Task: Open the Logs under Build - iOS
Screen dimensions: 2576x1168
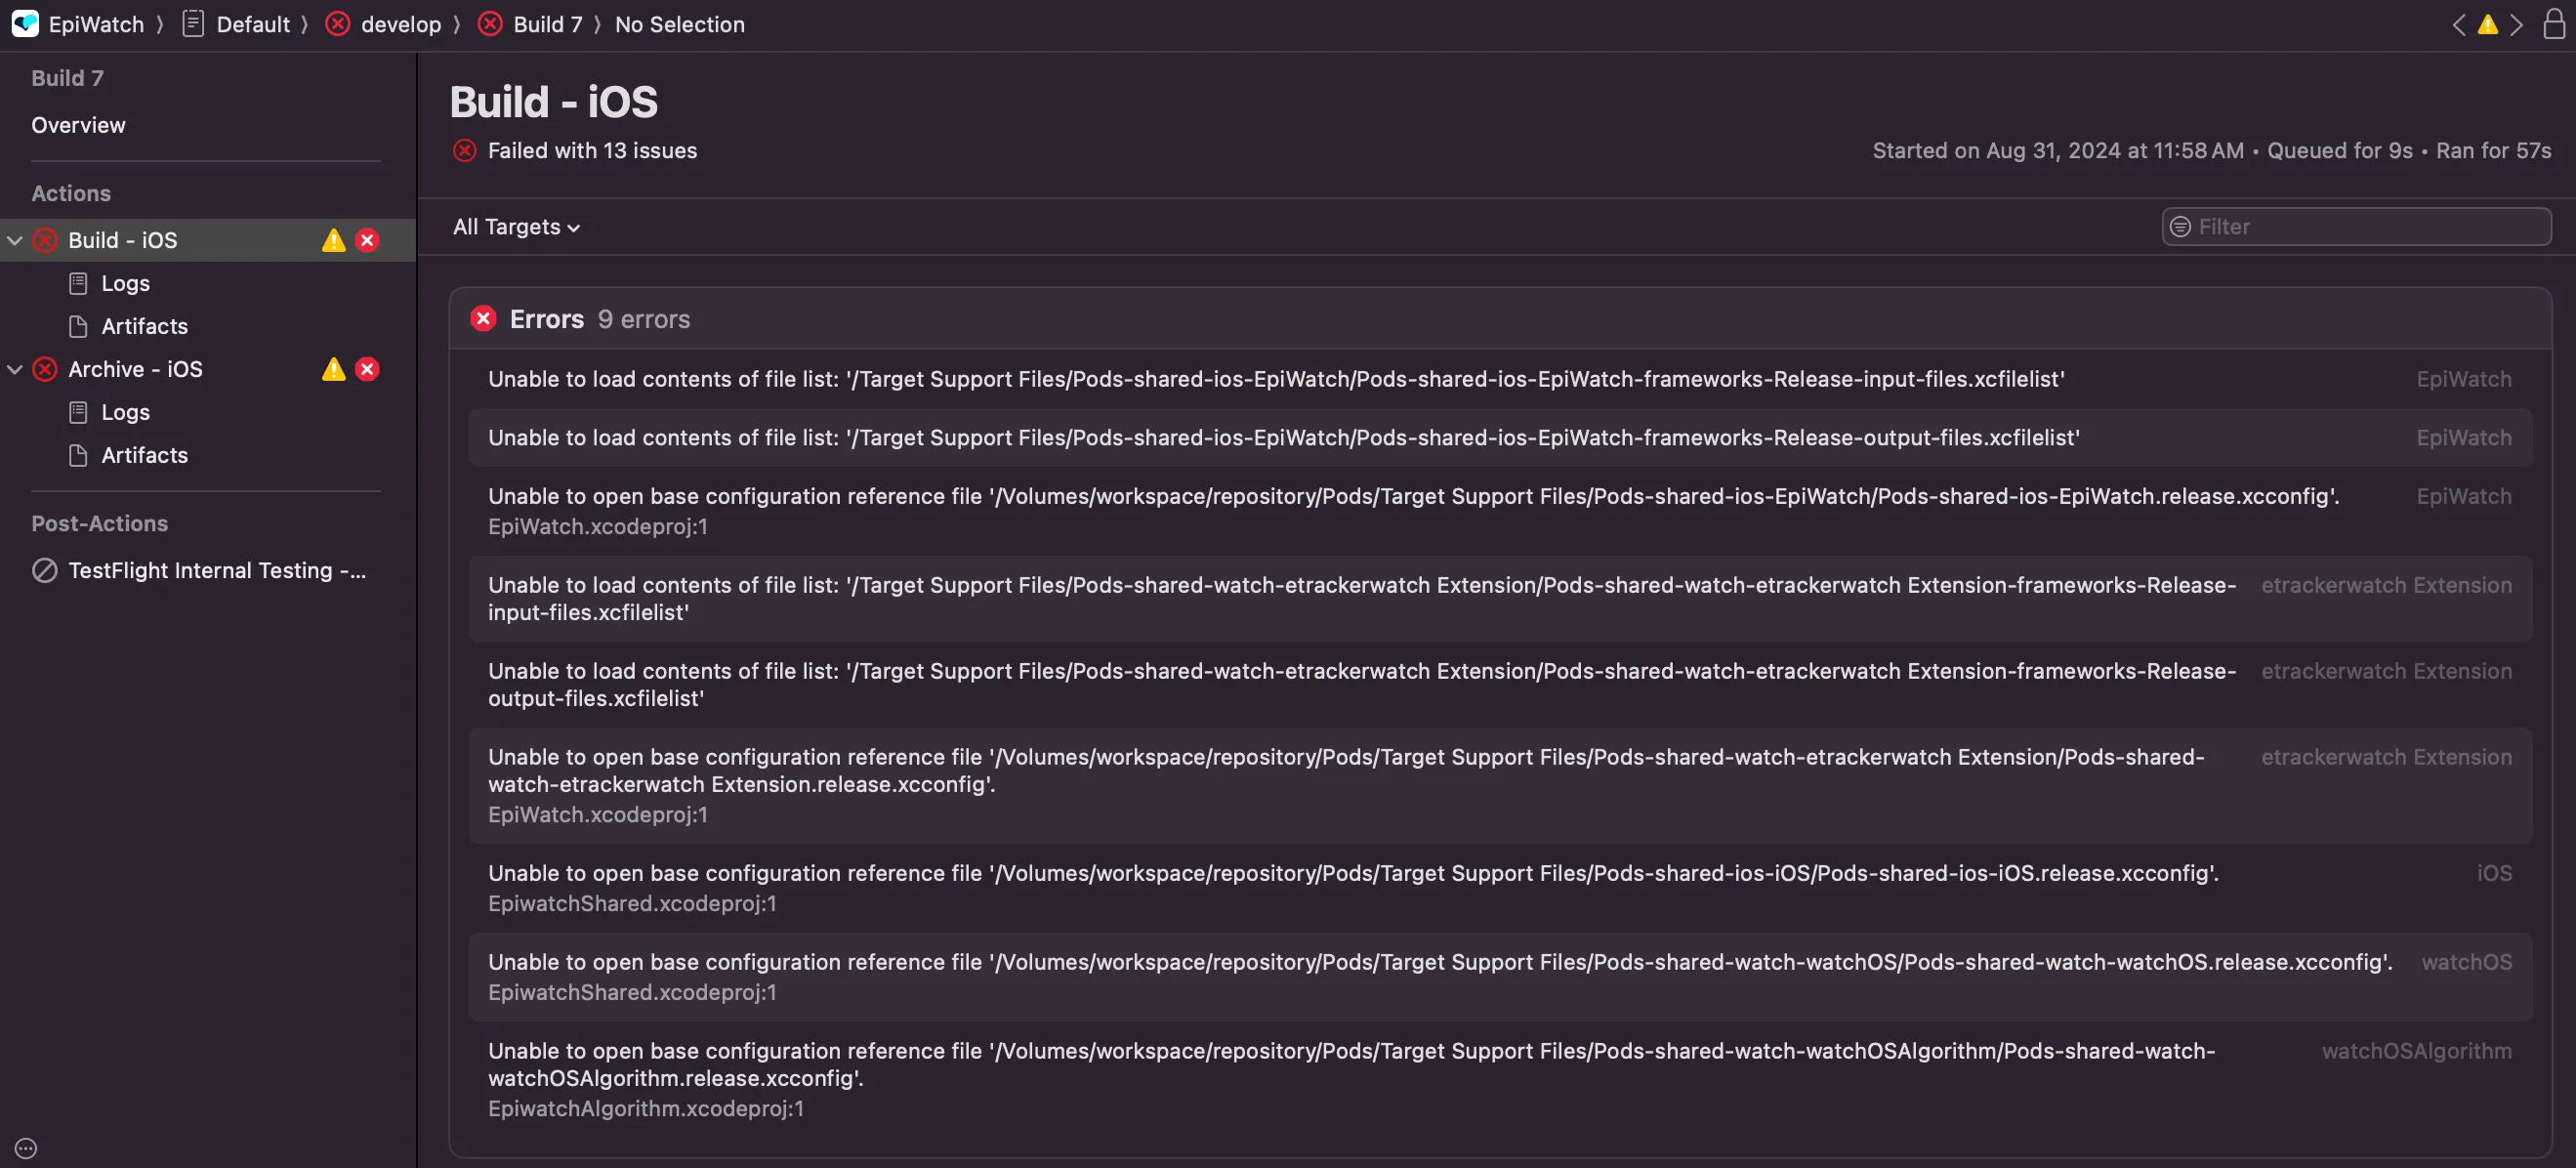Action: pos(124,283)
